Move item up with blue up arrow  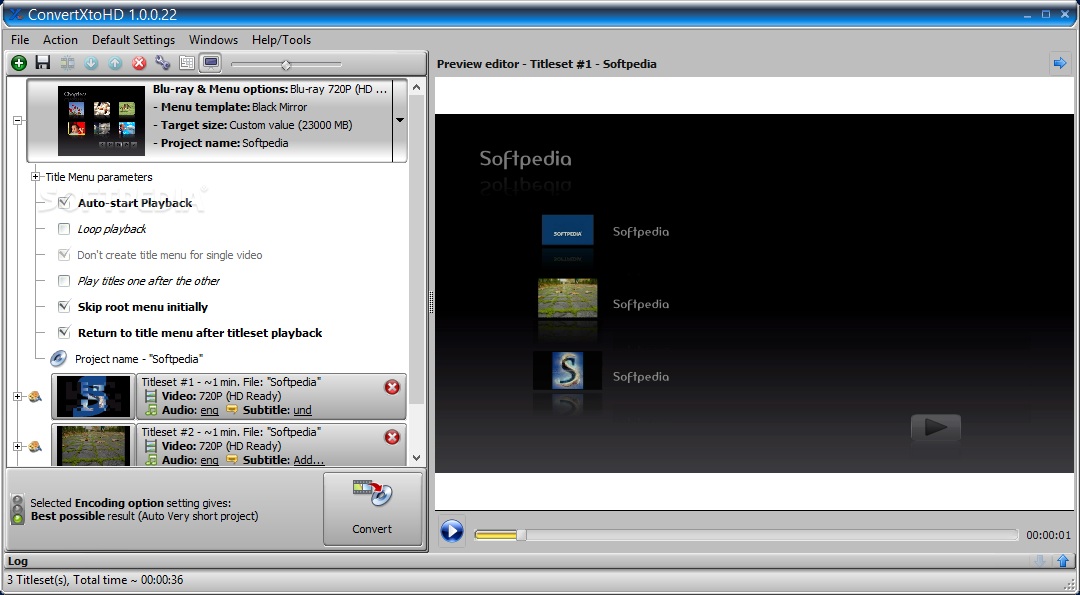[x=115, y=63]
